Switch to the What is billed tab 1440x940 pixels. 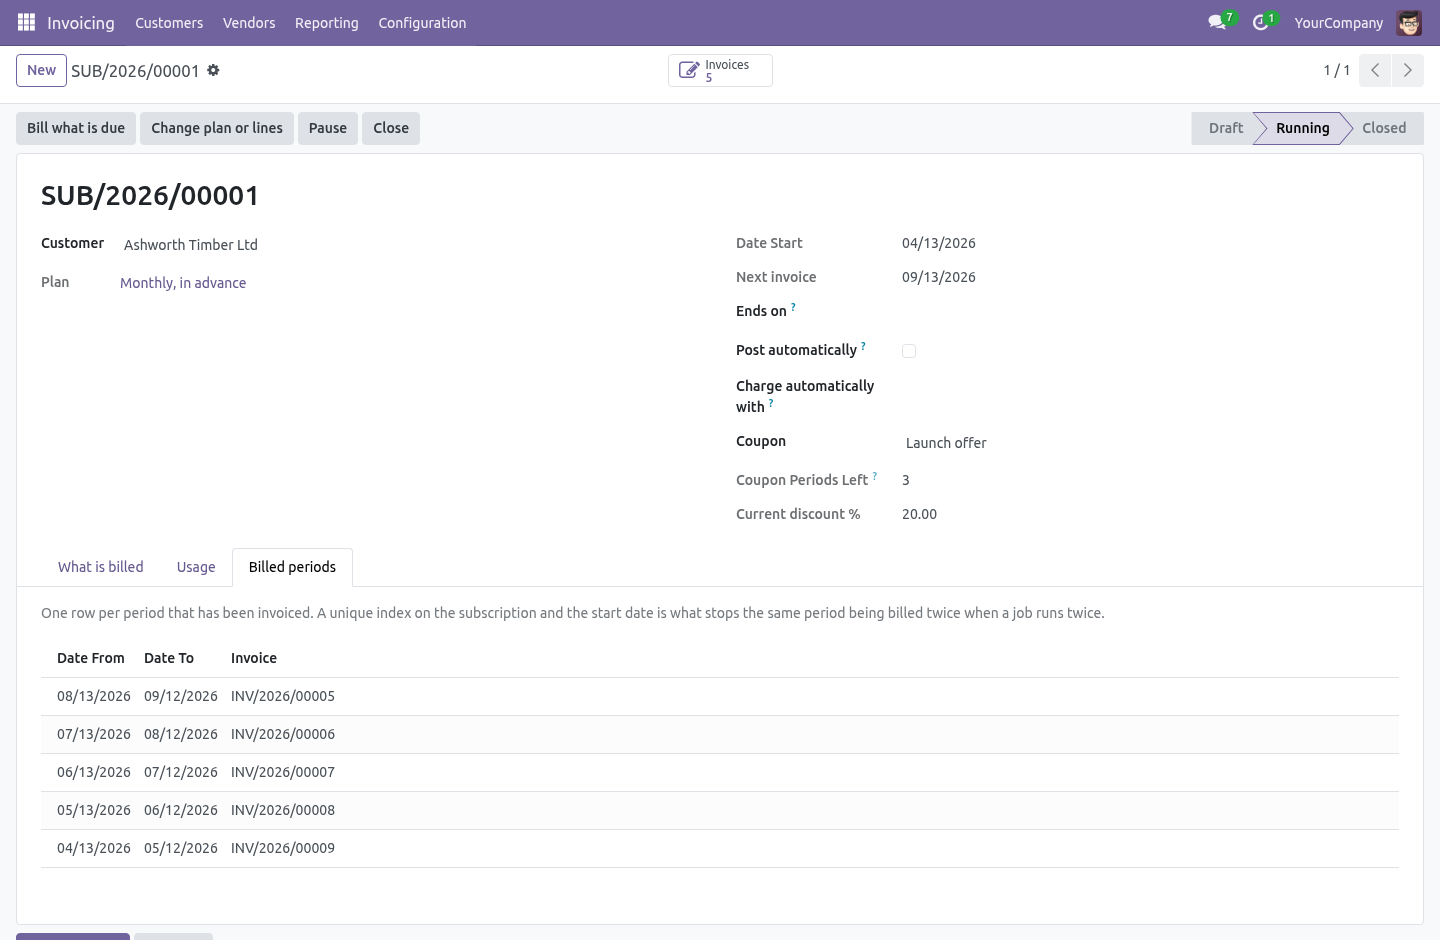click(101, 567)
